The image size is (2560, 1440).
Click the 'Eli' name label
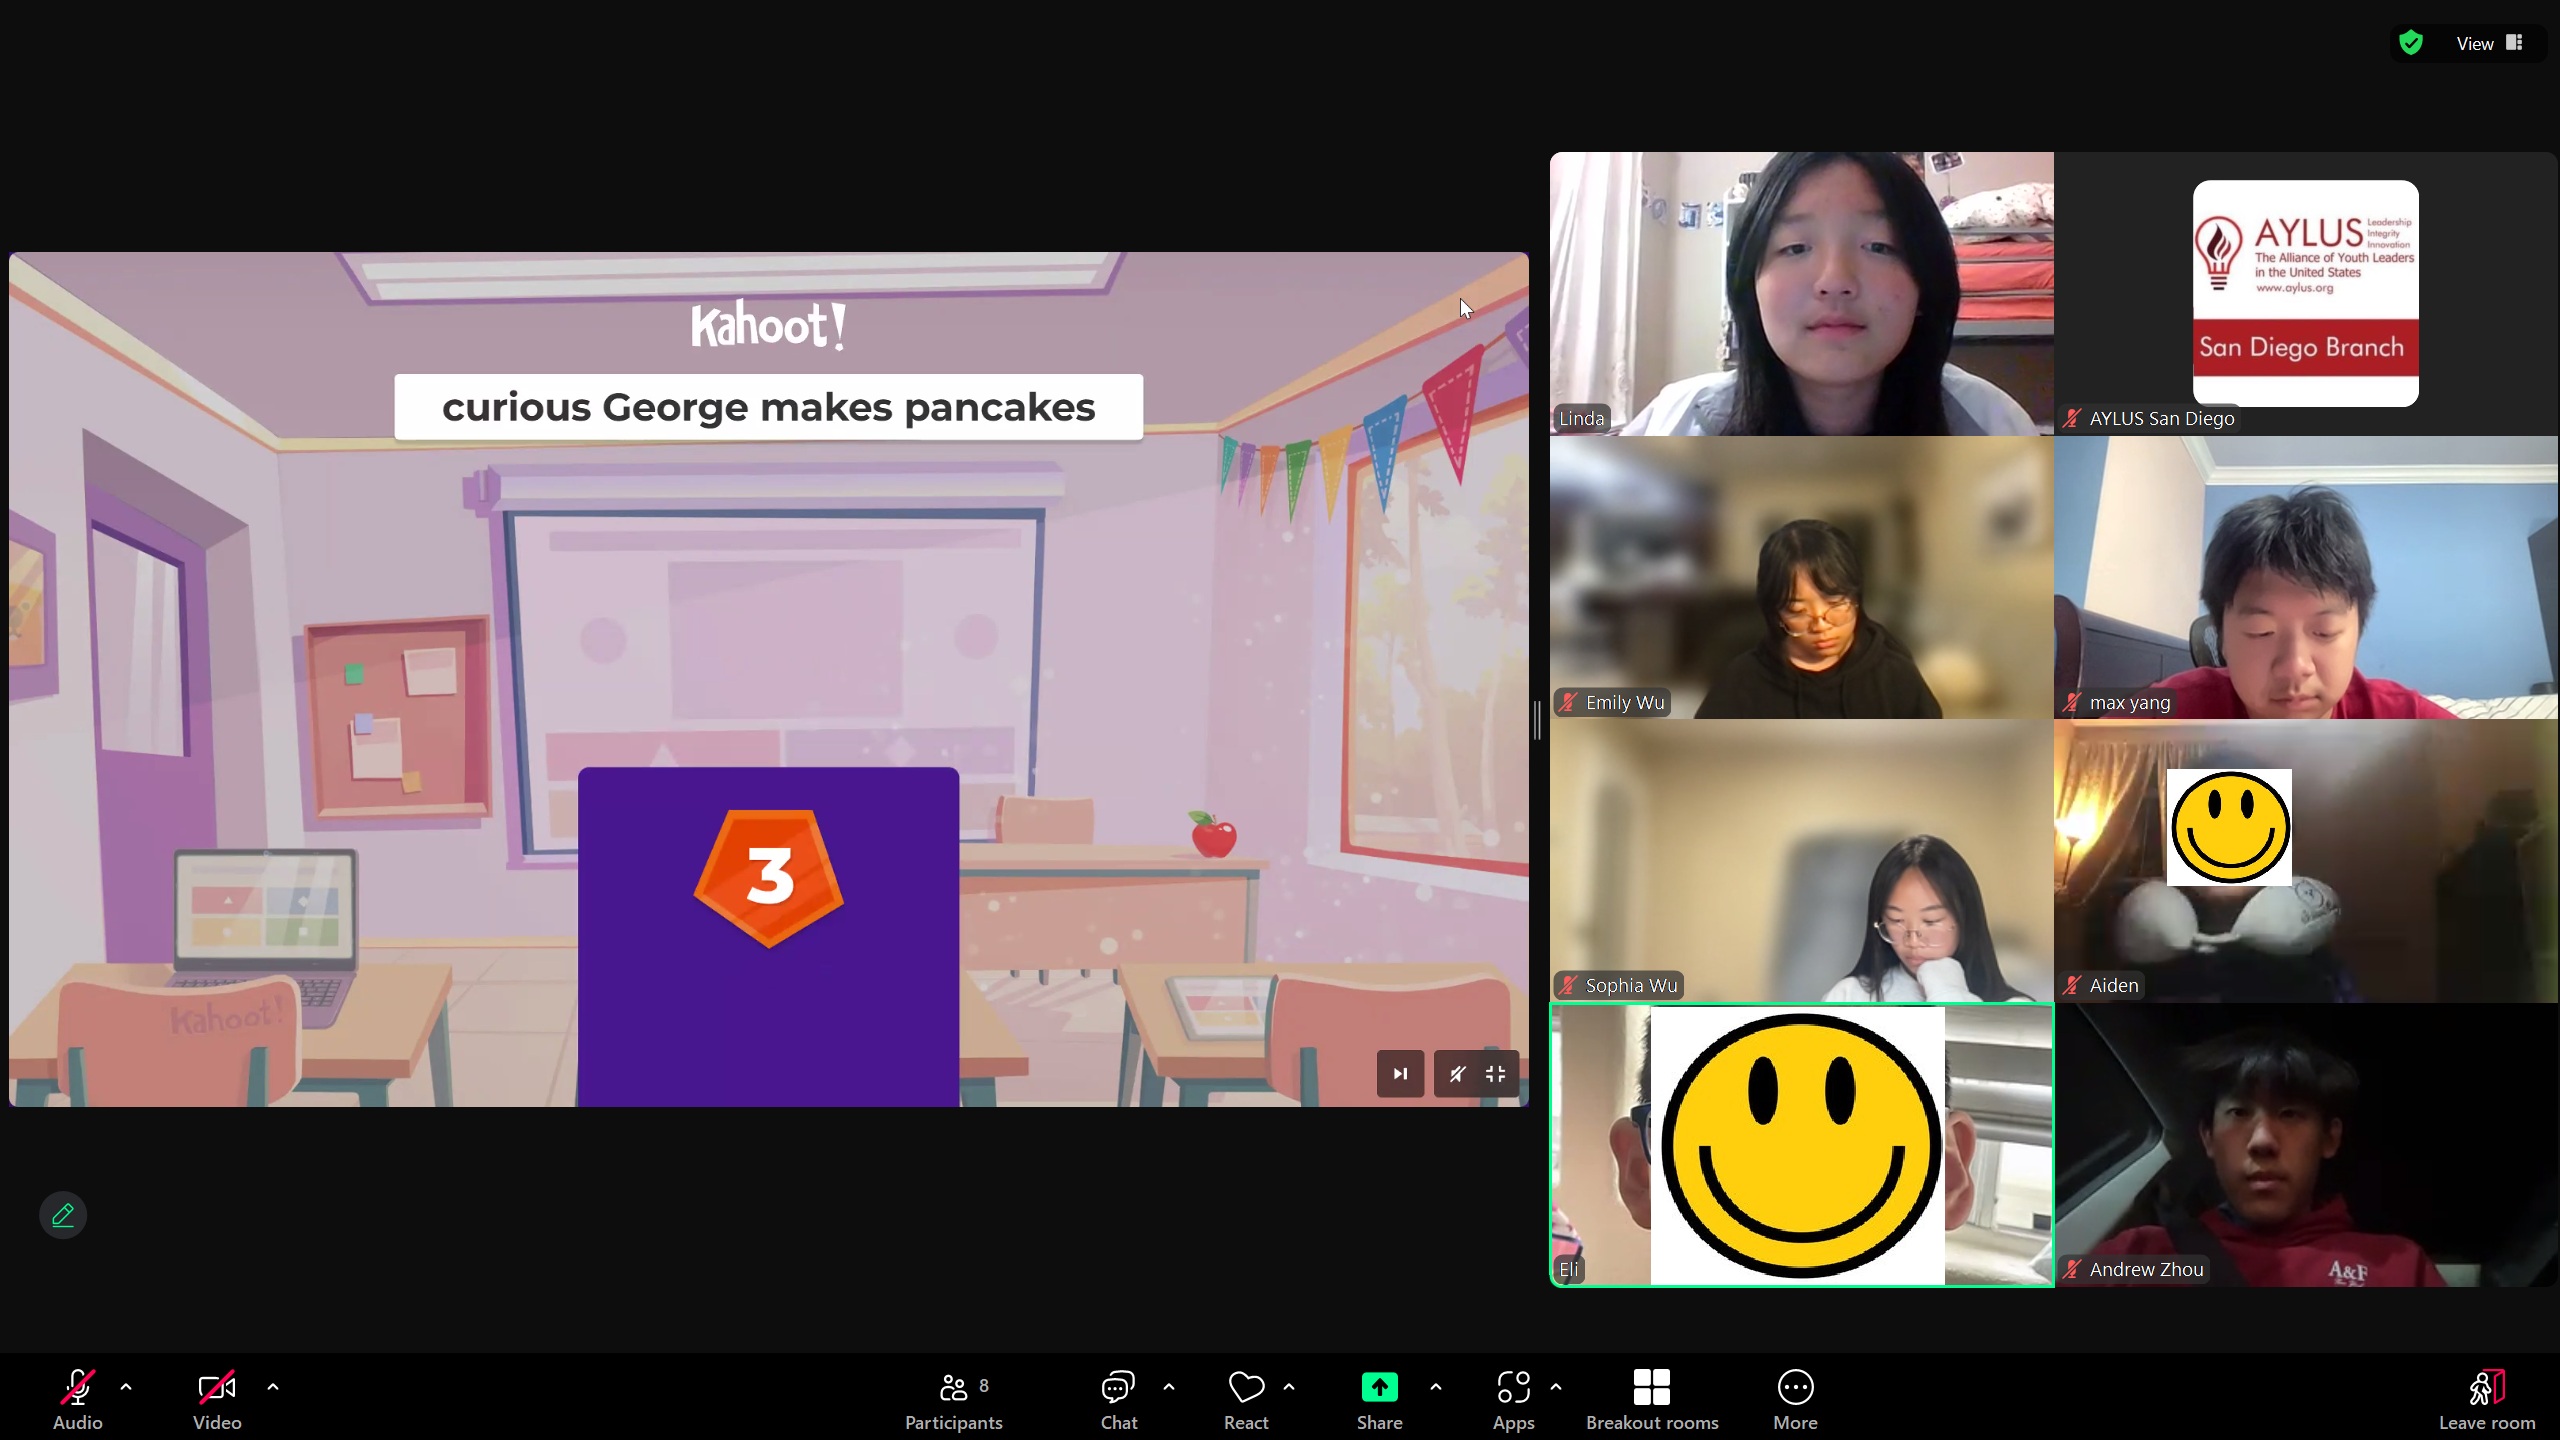(1568, 1269)
